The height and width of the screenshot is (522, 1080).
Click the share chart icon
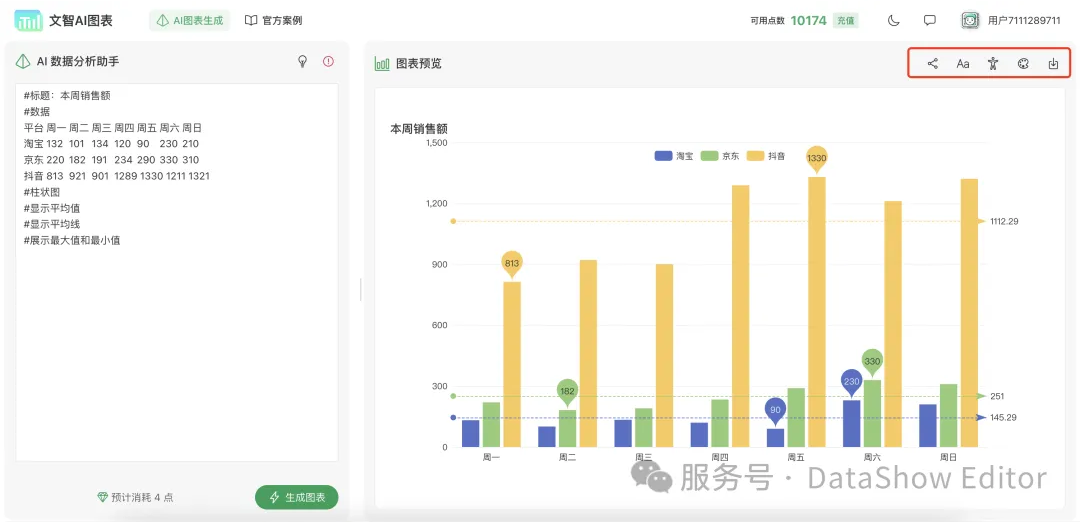point(933,64)
